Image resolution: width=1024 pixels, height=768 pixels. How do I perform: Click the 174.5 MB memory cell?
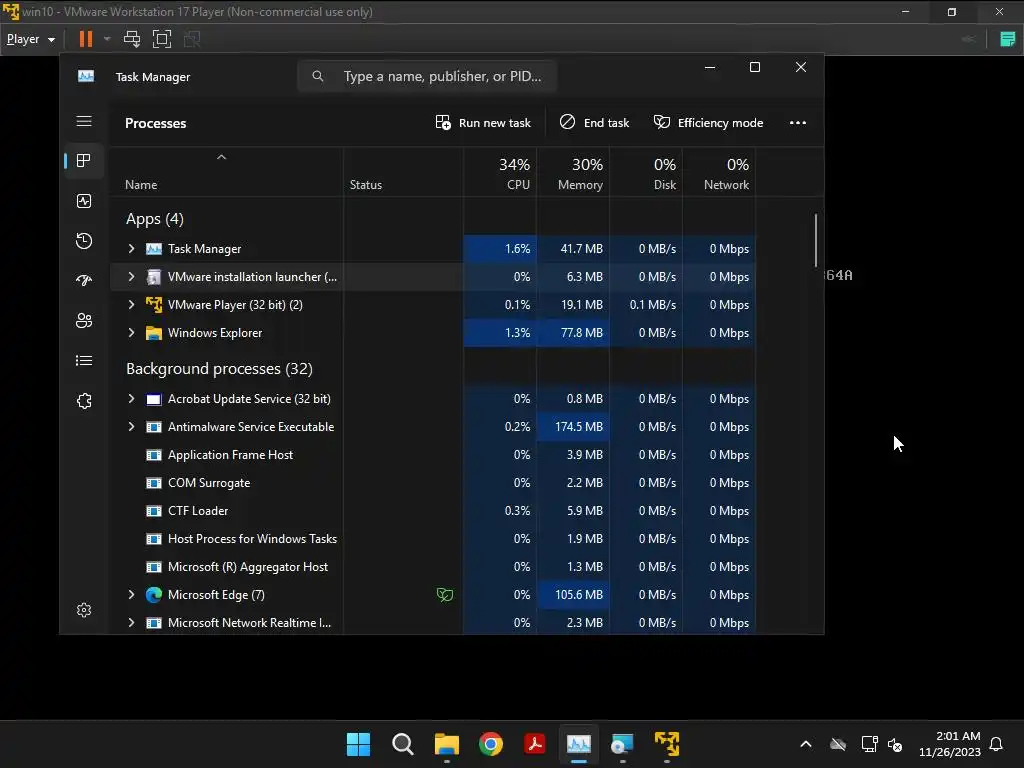point(573,426)
